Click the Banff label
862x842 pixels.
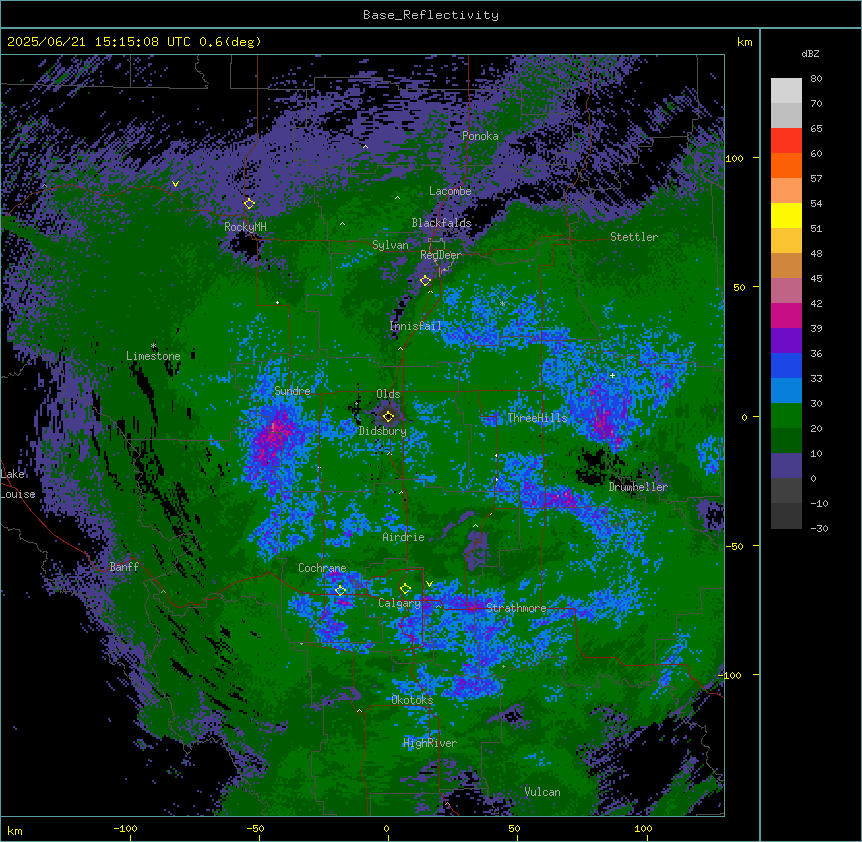[124, 567]
